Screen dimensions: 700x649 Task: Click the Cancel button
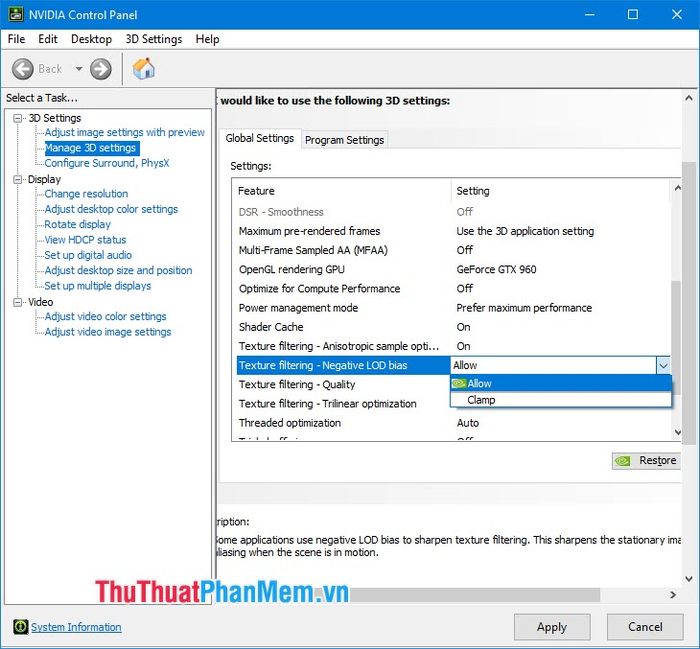click(645, 627)
